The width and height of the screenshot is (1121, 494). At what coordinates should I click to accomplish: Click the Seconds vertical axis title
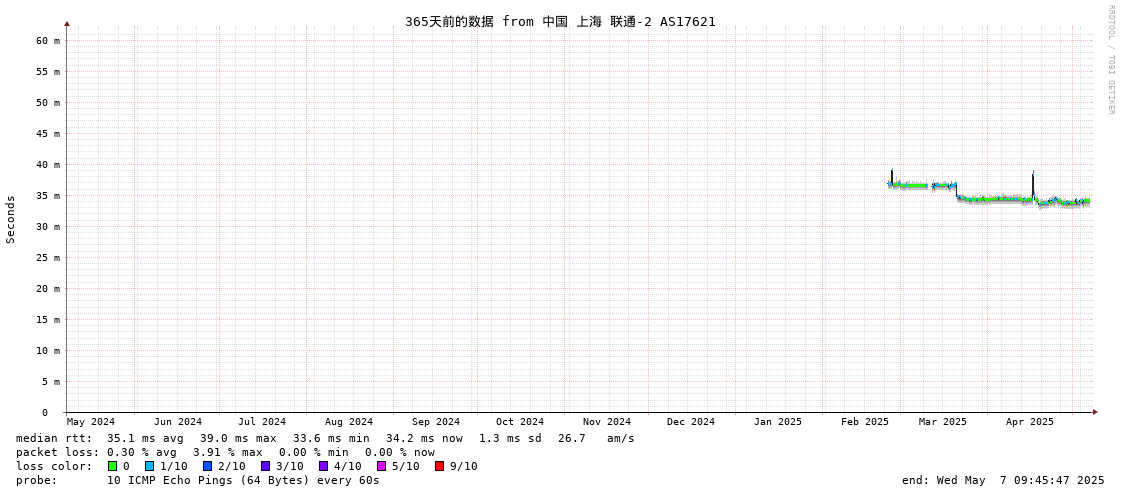pyautogui.click(x=11, y=219)
